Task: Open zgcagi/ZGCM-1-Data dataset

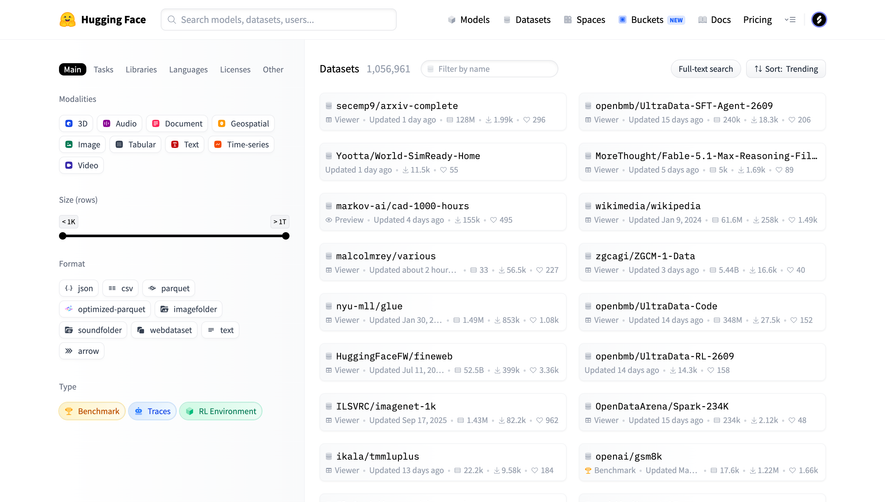Action: click(702, 262)
